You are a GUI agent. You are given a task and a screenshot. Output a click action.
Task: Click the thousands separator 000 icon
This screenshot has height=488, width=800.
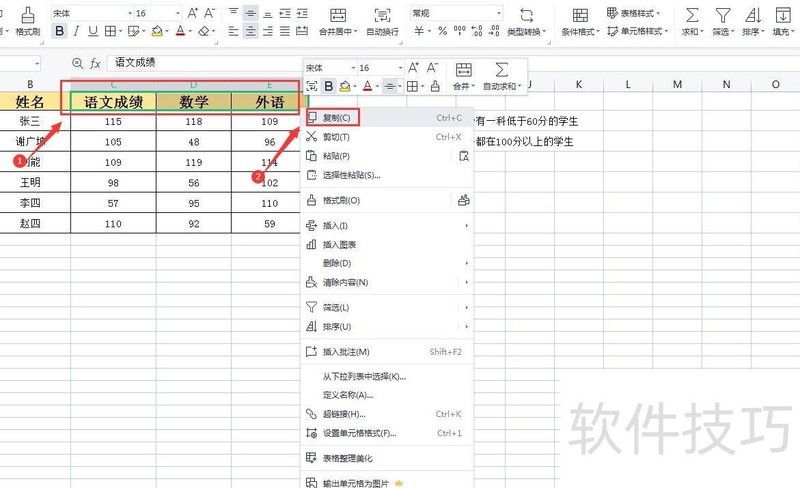click(460, 32)
